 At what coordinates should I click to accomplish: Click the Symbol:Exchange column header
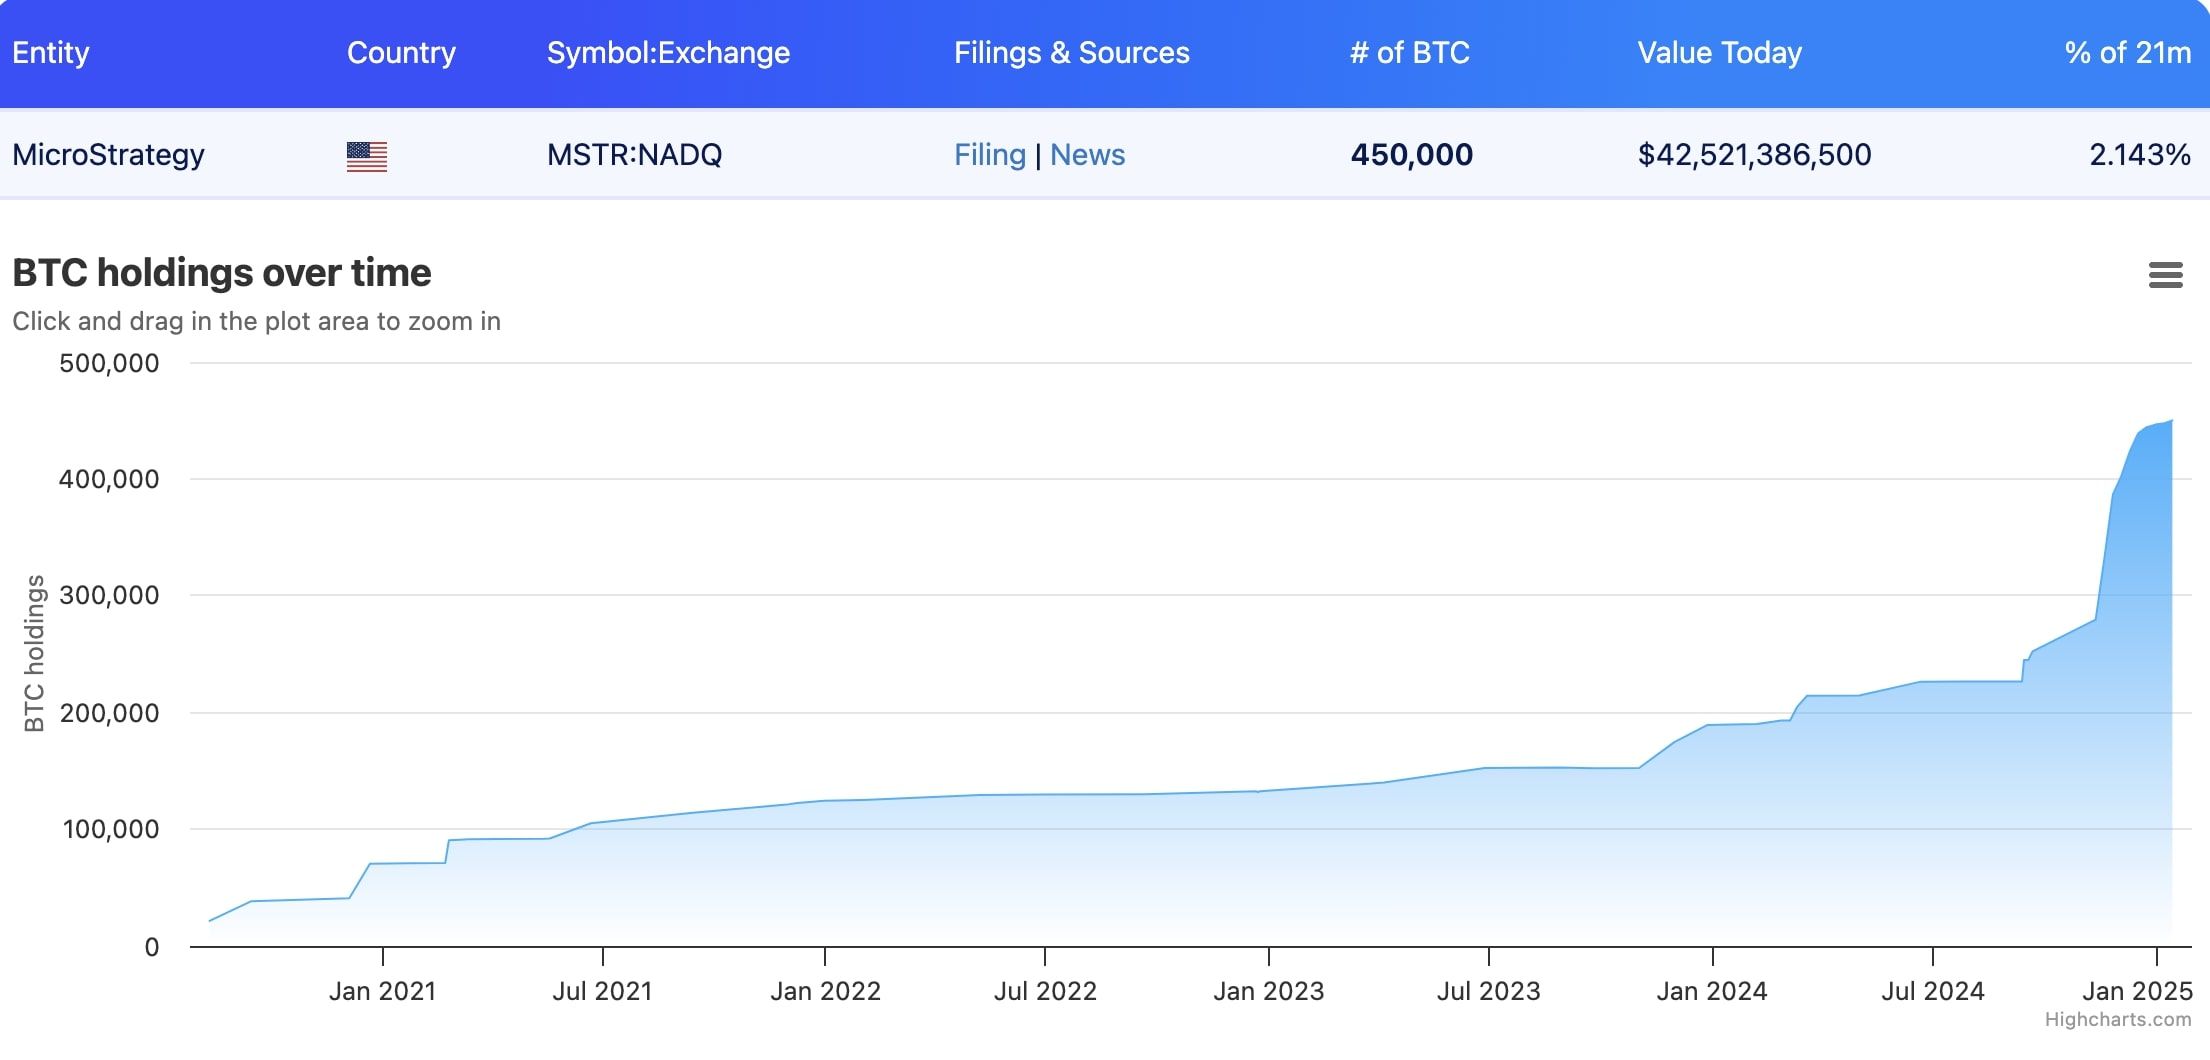pos(668,52)
